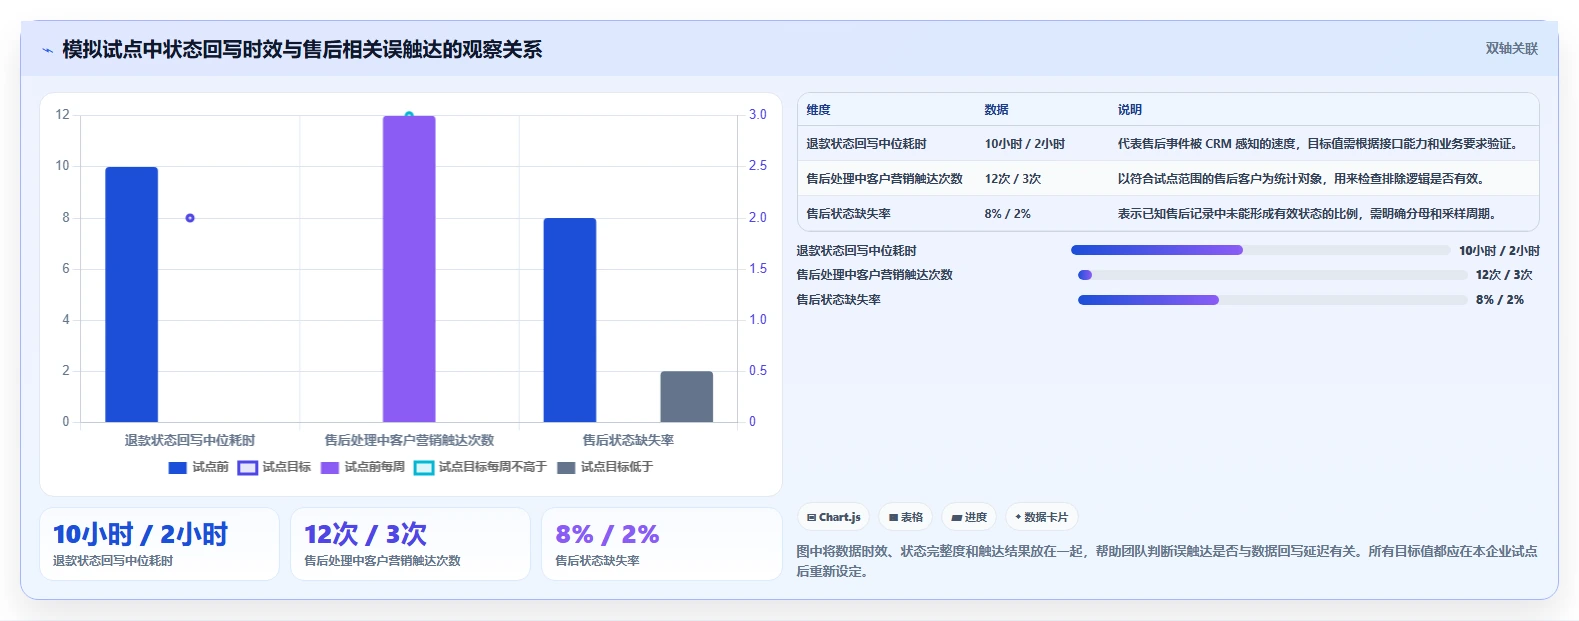Click the 售后处理中客户营销触达次数 progress bar

pos(1272,275)
